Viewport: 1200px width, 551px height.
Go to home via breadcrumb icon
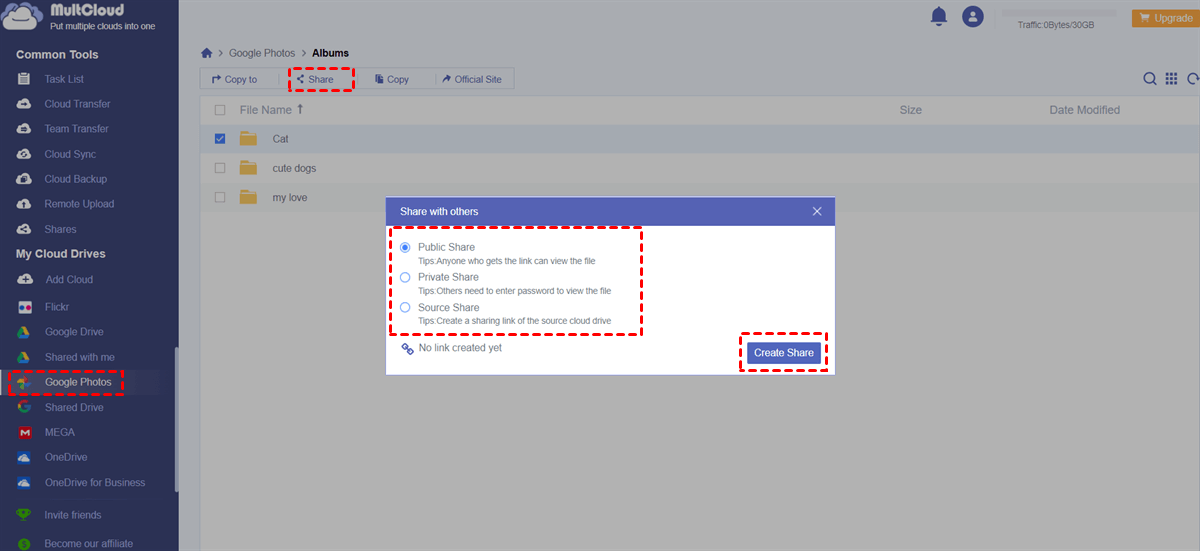(x=206, y=53)
